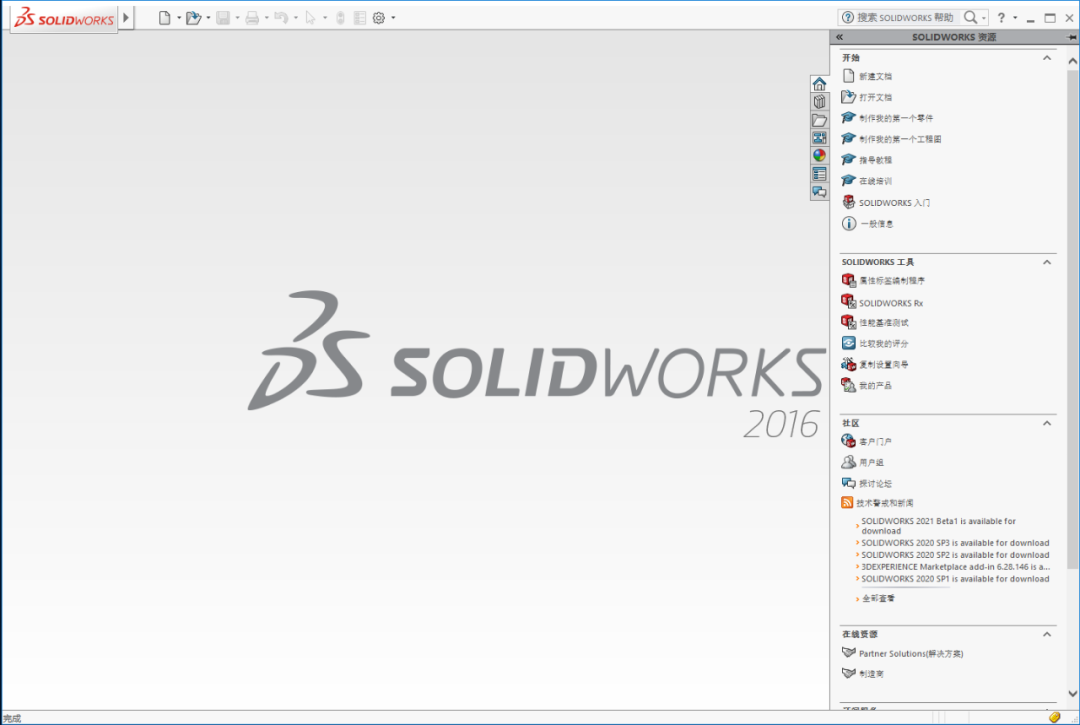The width and height of the screenshot is (1080, 725).
Task: Open SOLIDWORKS 入门 link
Action: [x=894, y=203]
